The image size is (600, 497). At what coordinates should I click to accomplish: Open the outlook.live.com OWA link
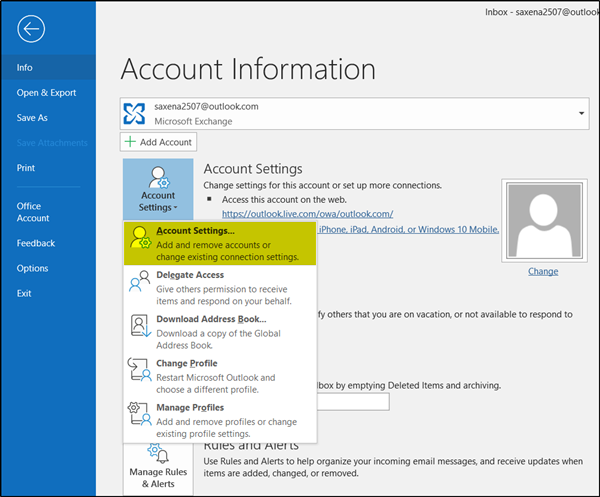pyautogui.click(x=307, y=214)
